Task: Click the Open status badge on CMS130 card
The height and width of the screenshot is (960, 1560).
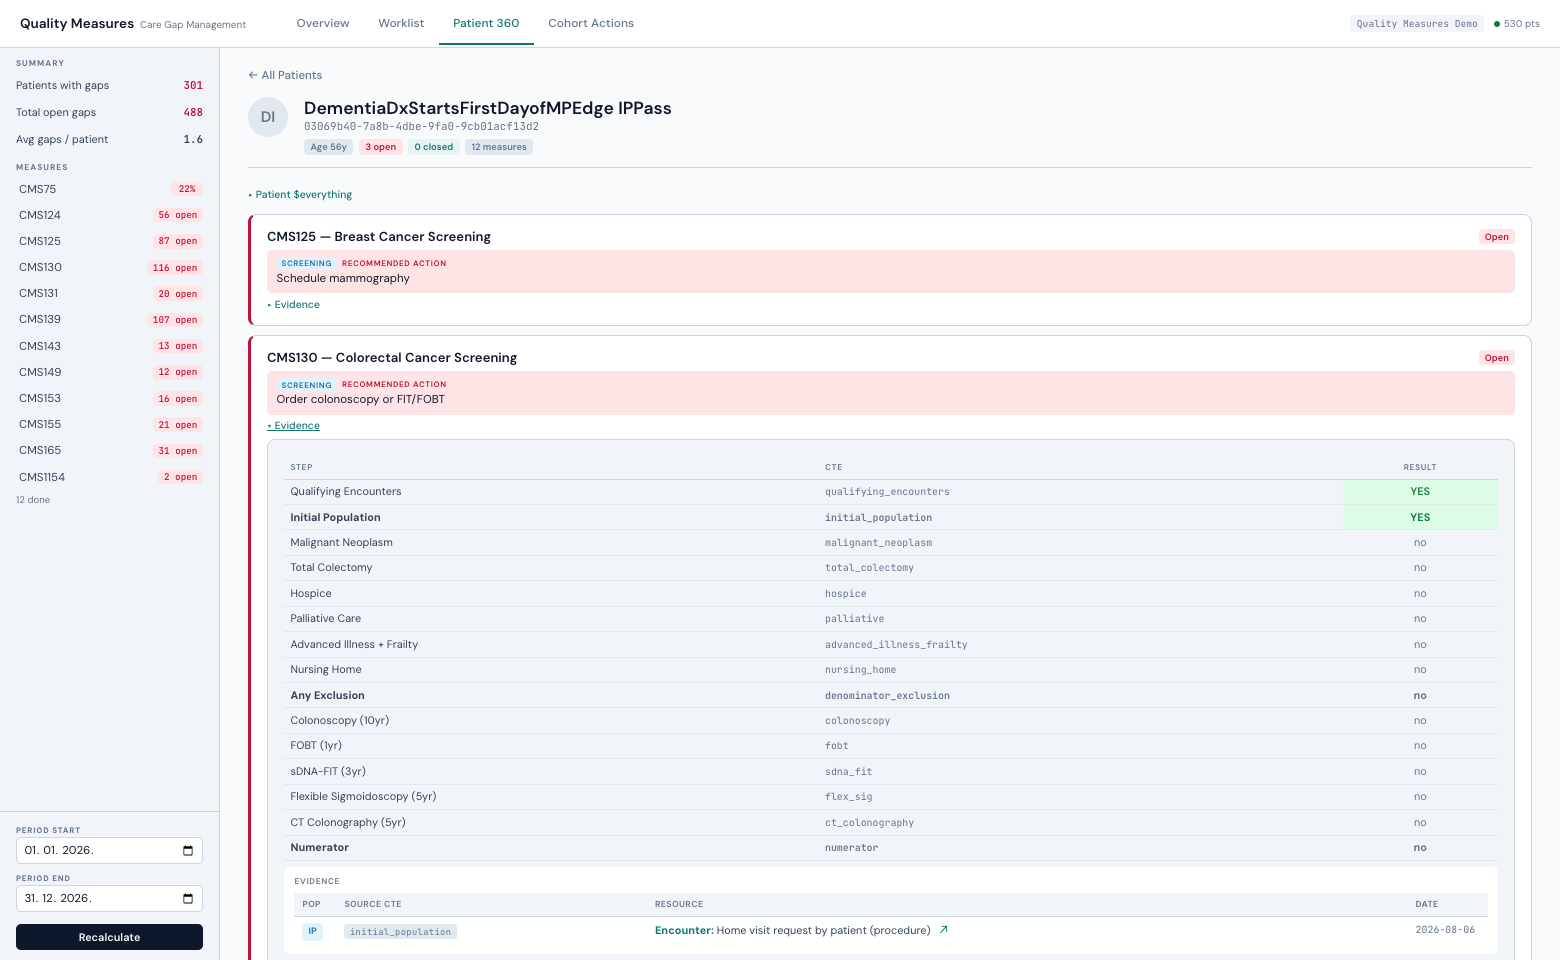Action: [x=1497, y=358]
